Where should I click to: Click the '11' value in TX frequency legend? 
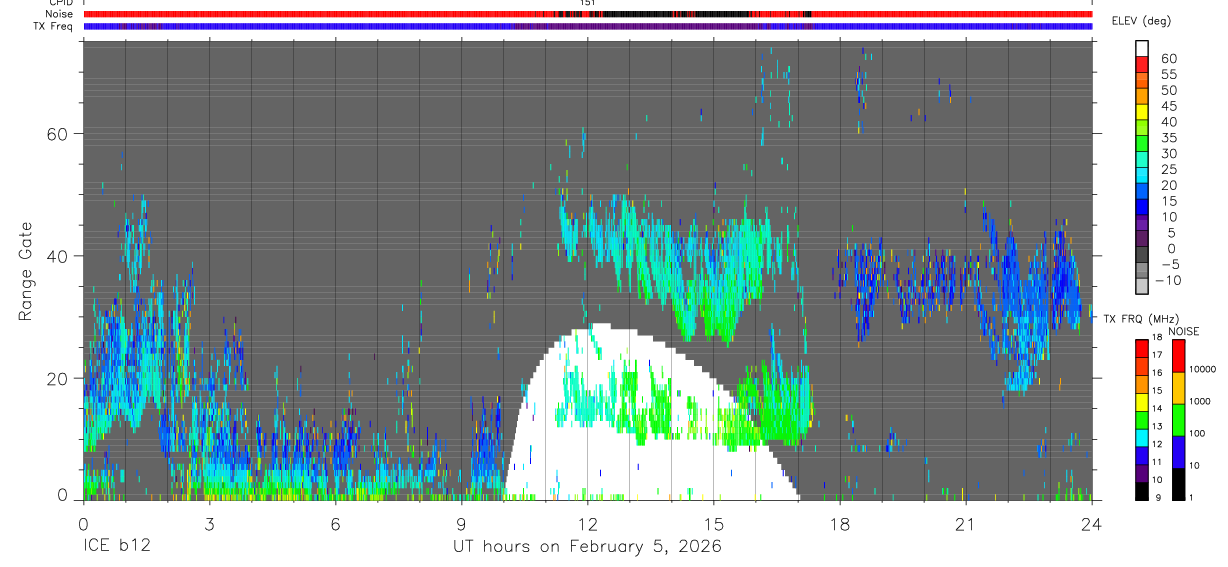[1157, 462]
